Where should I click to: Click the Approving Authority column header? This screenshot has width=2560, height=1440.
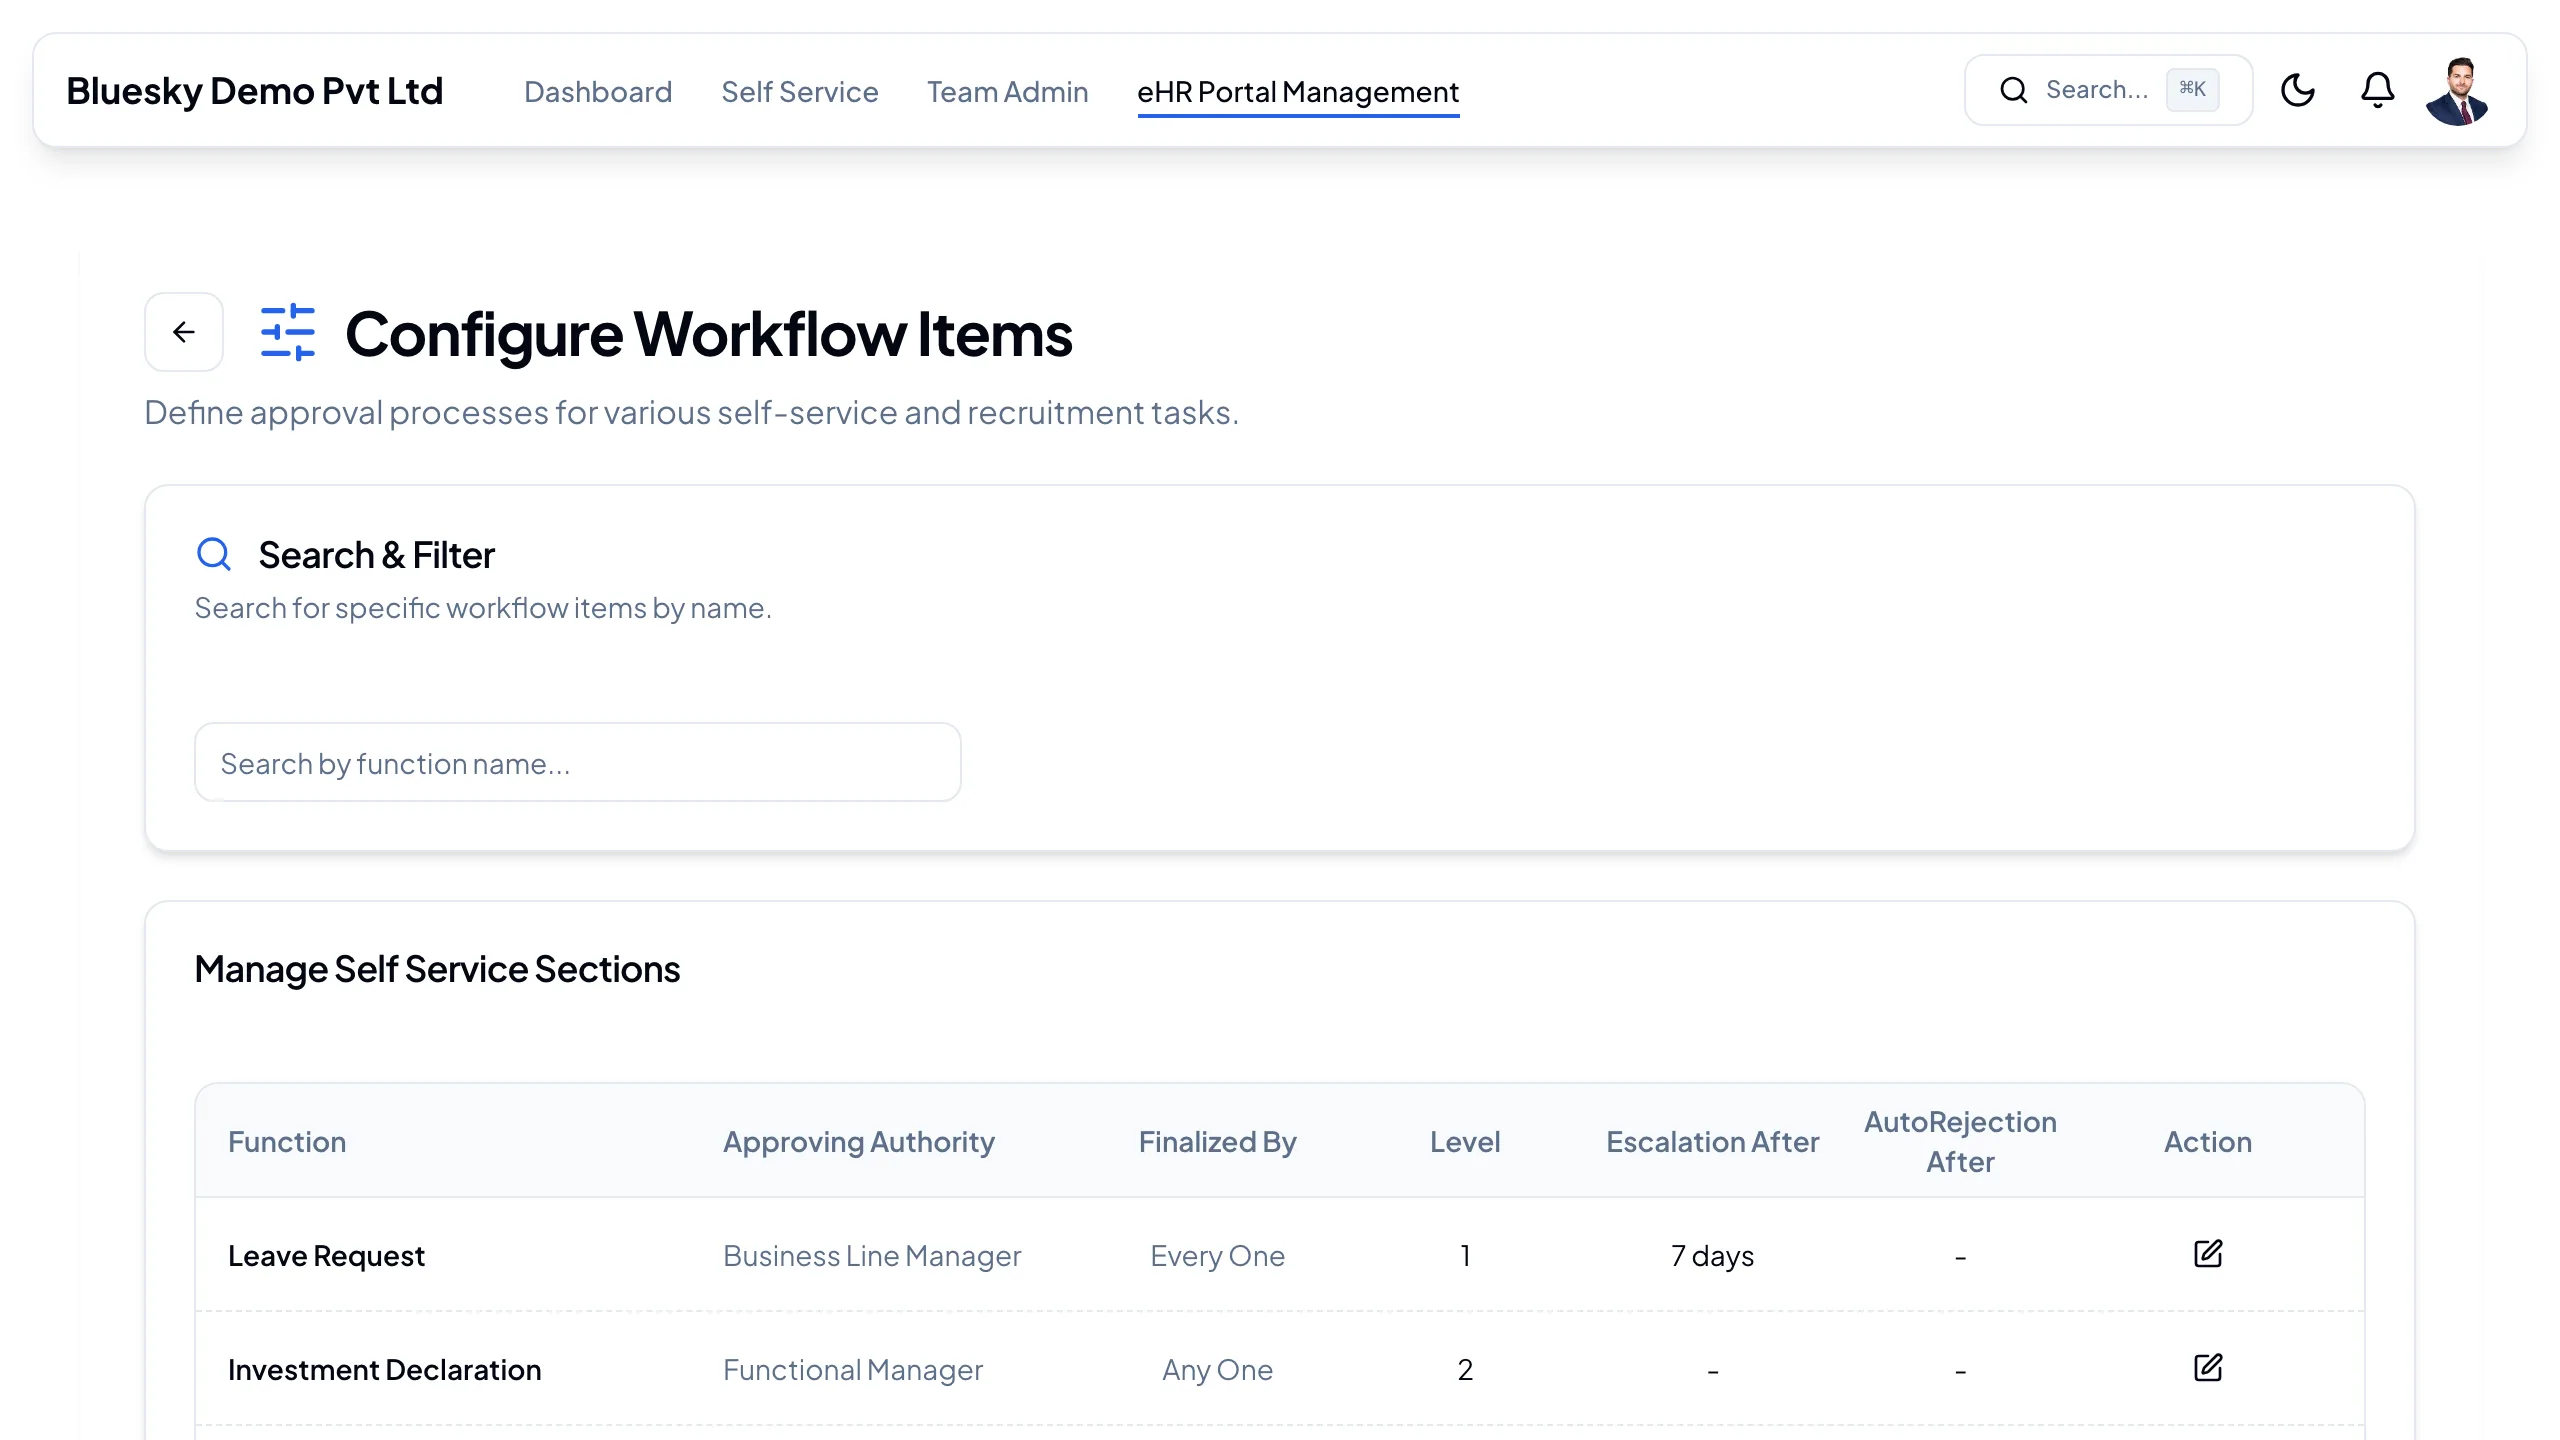[859, 1142]
